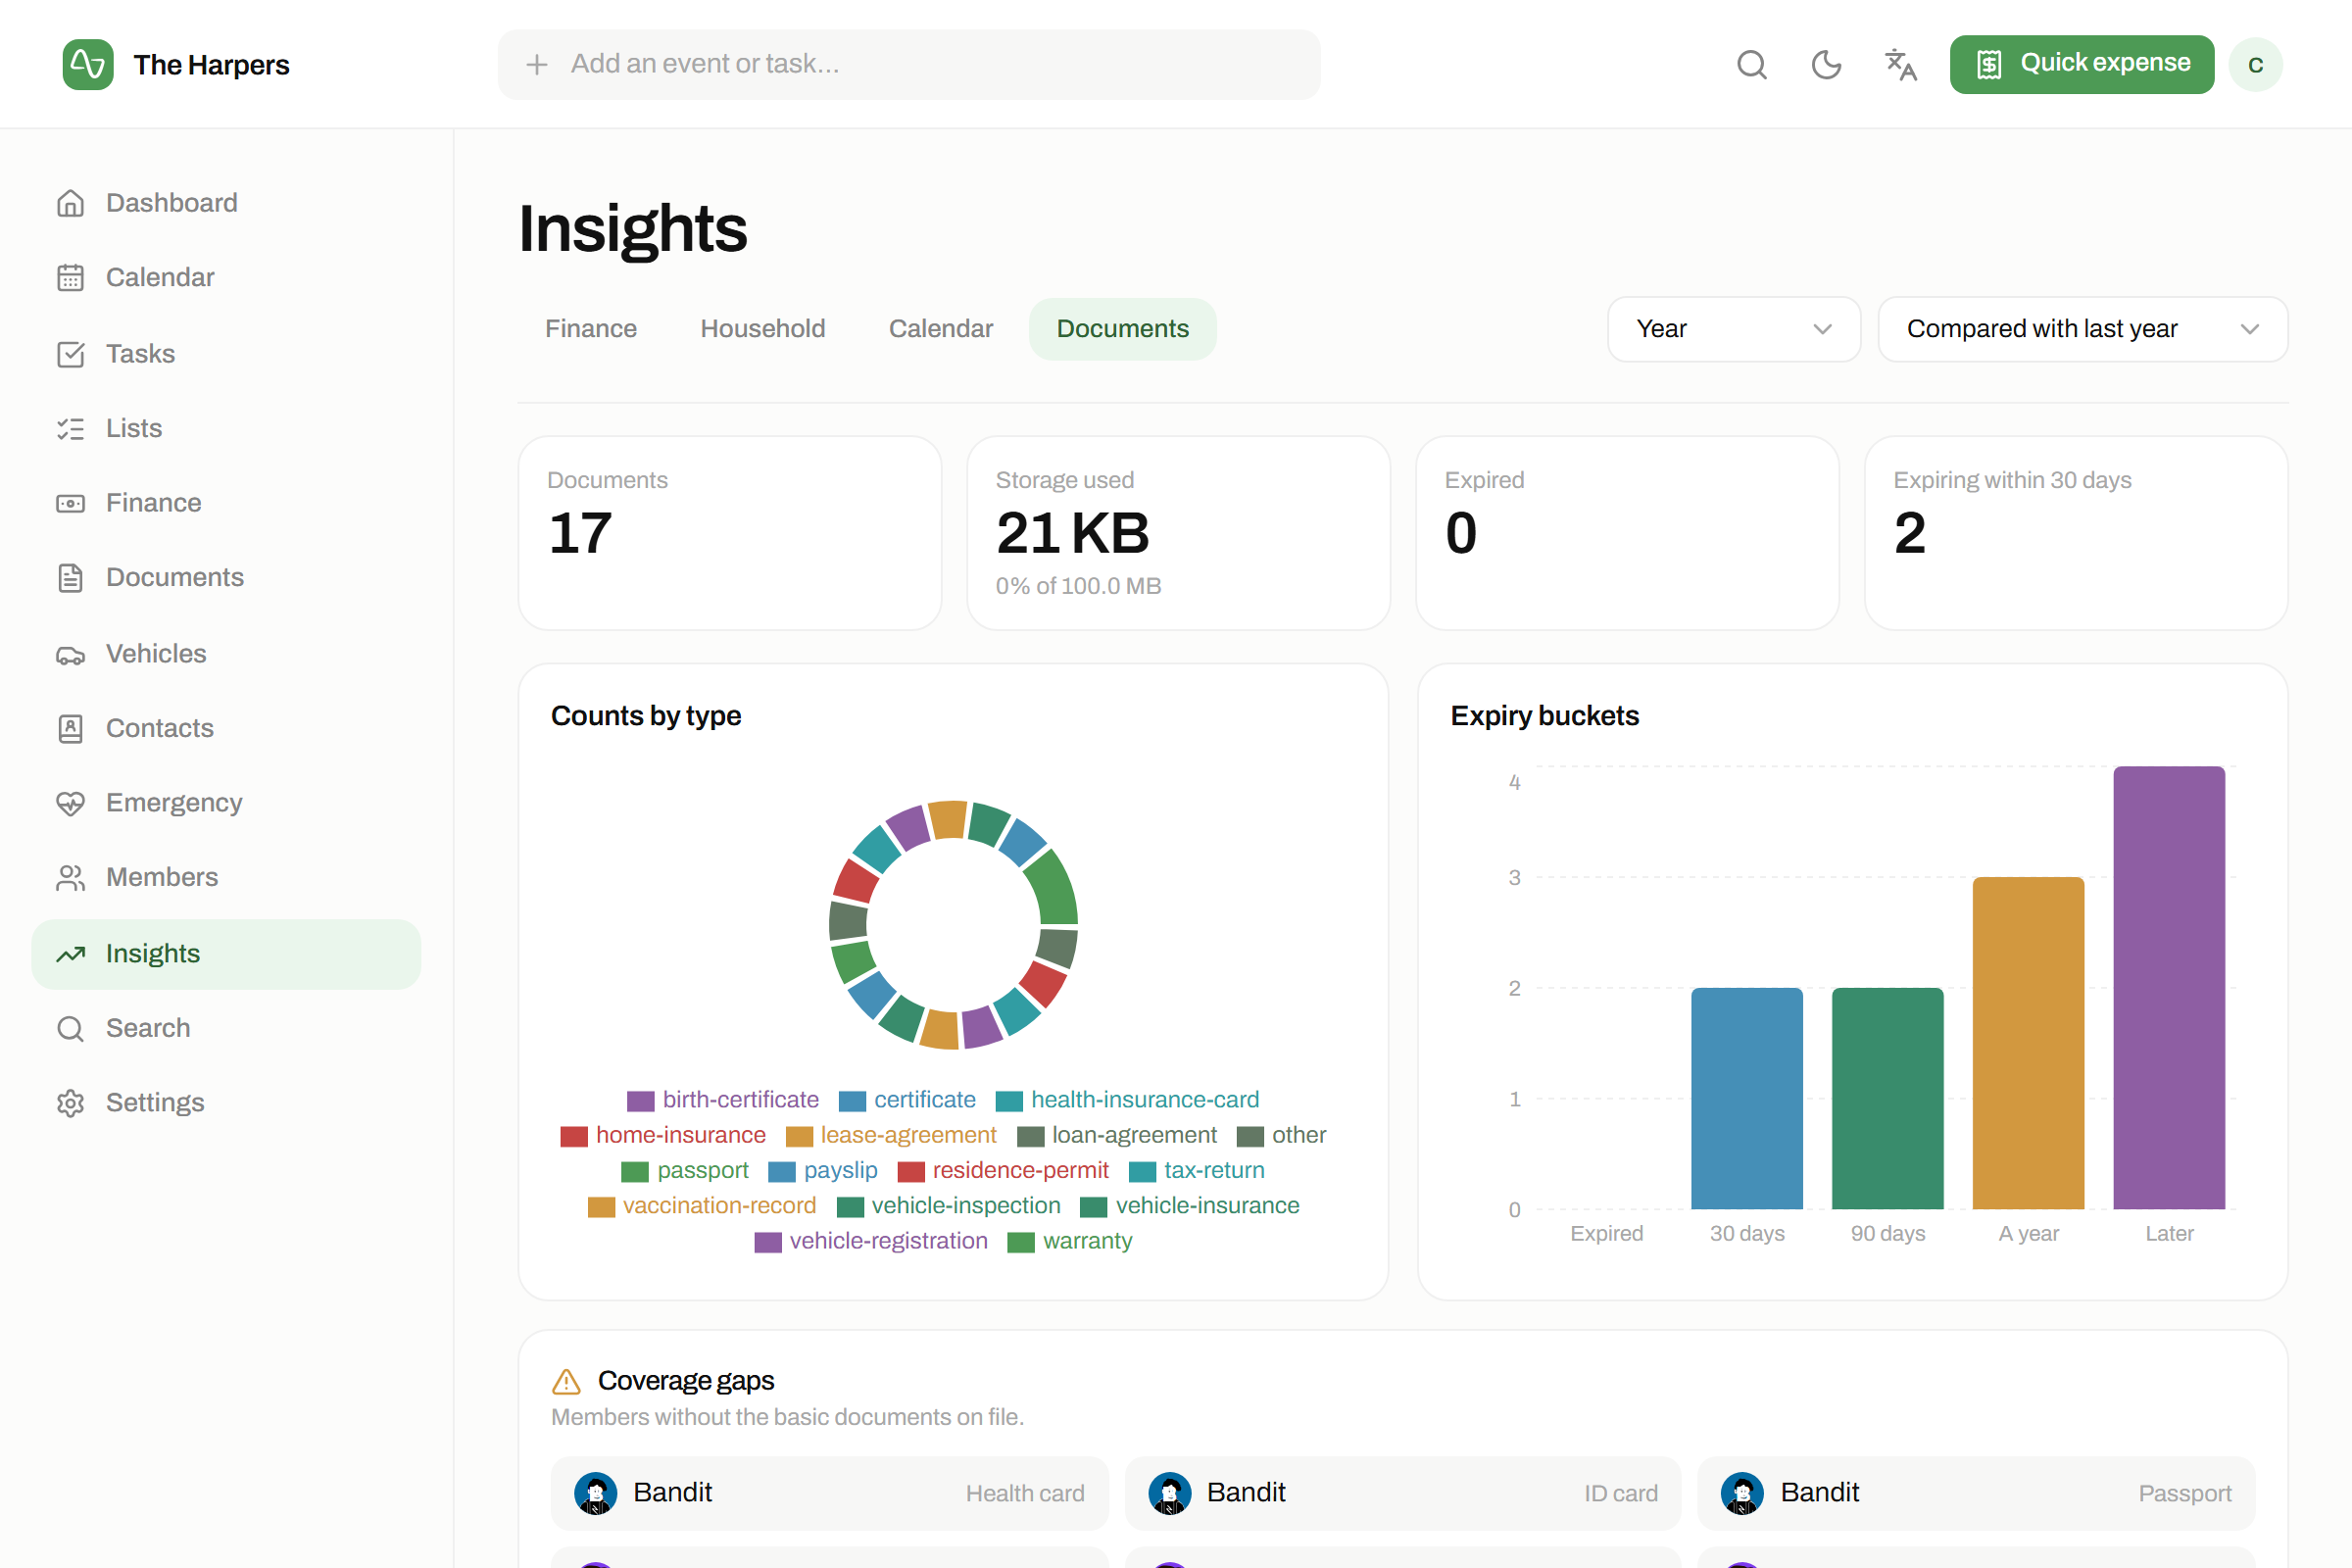Open Contacts in the sidebar
The width and height of the screenshot is (2352, 1568).
(226, 728)
